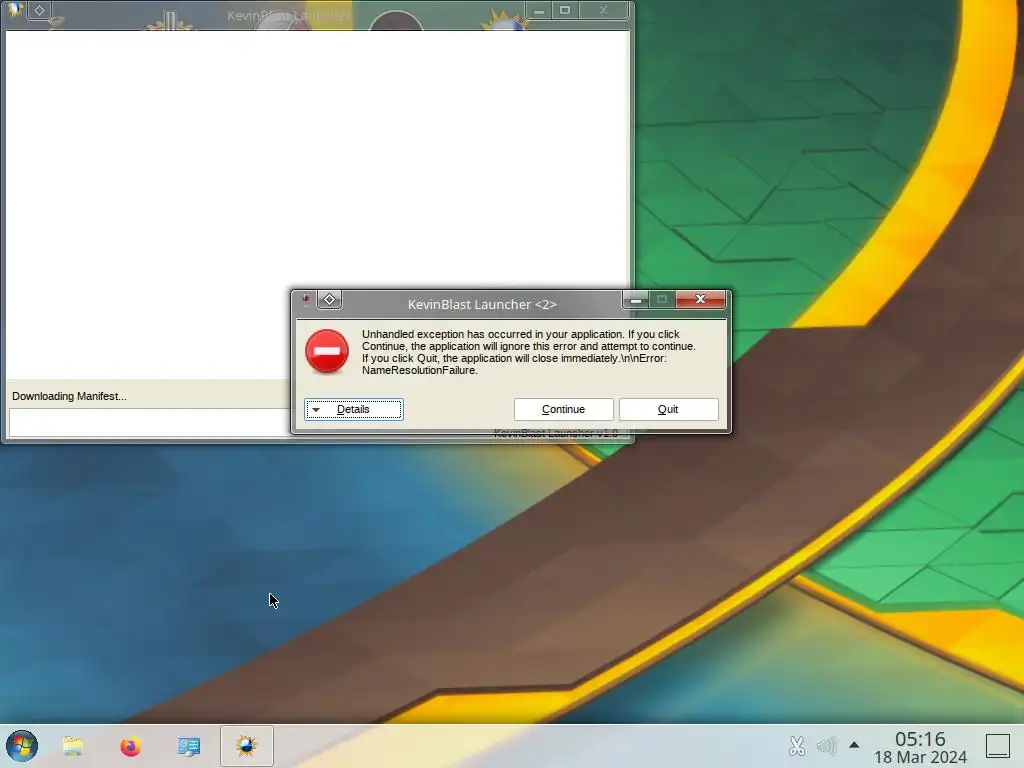Open system settings taskbar icon
The image size is (1024, 768).
(x=189, y=746)
